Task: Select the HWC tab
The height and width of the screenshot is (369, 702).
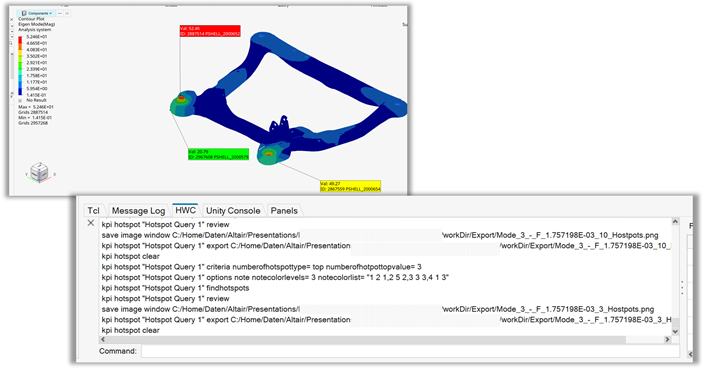Action: (x=185, y=210)
